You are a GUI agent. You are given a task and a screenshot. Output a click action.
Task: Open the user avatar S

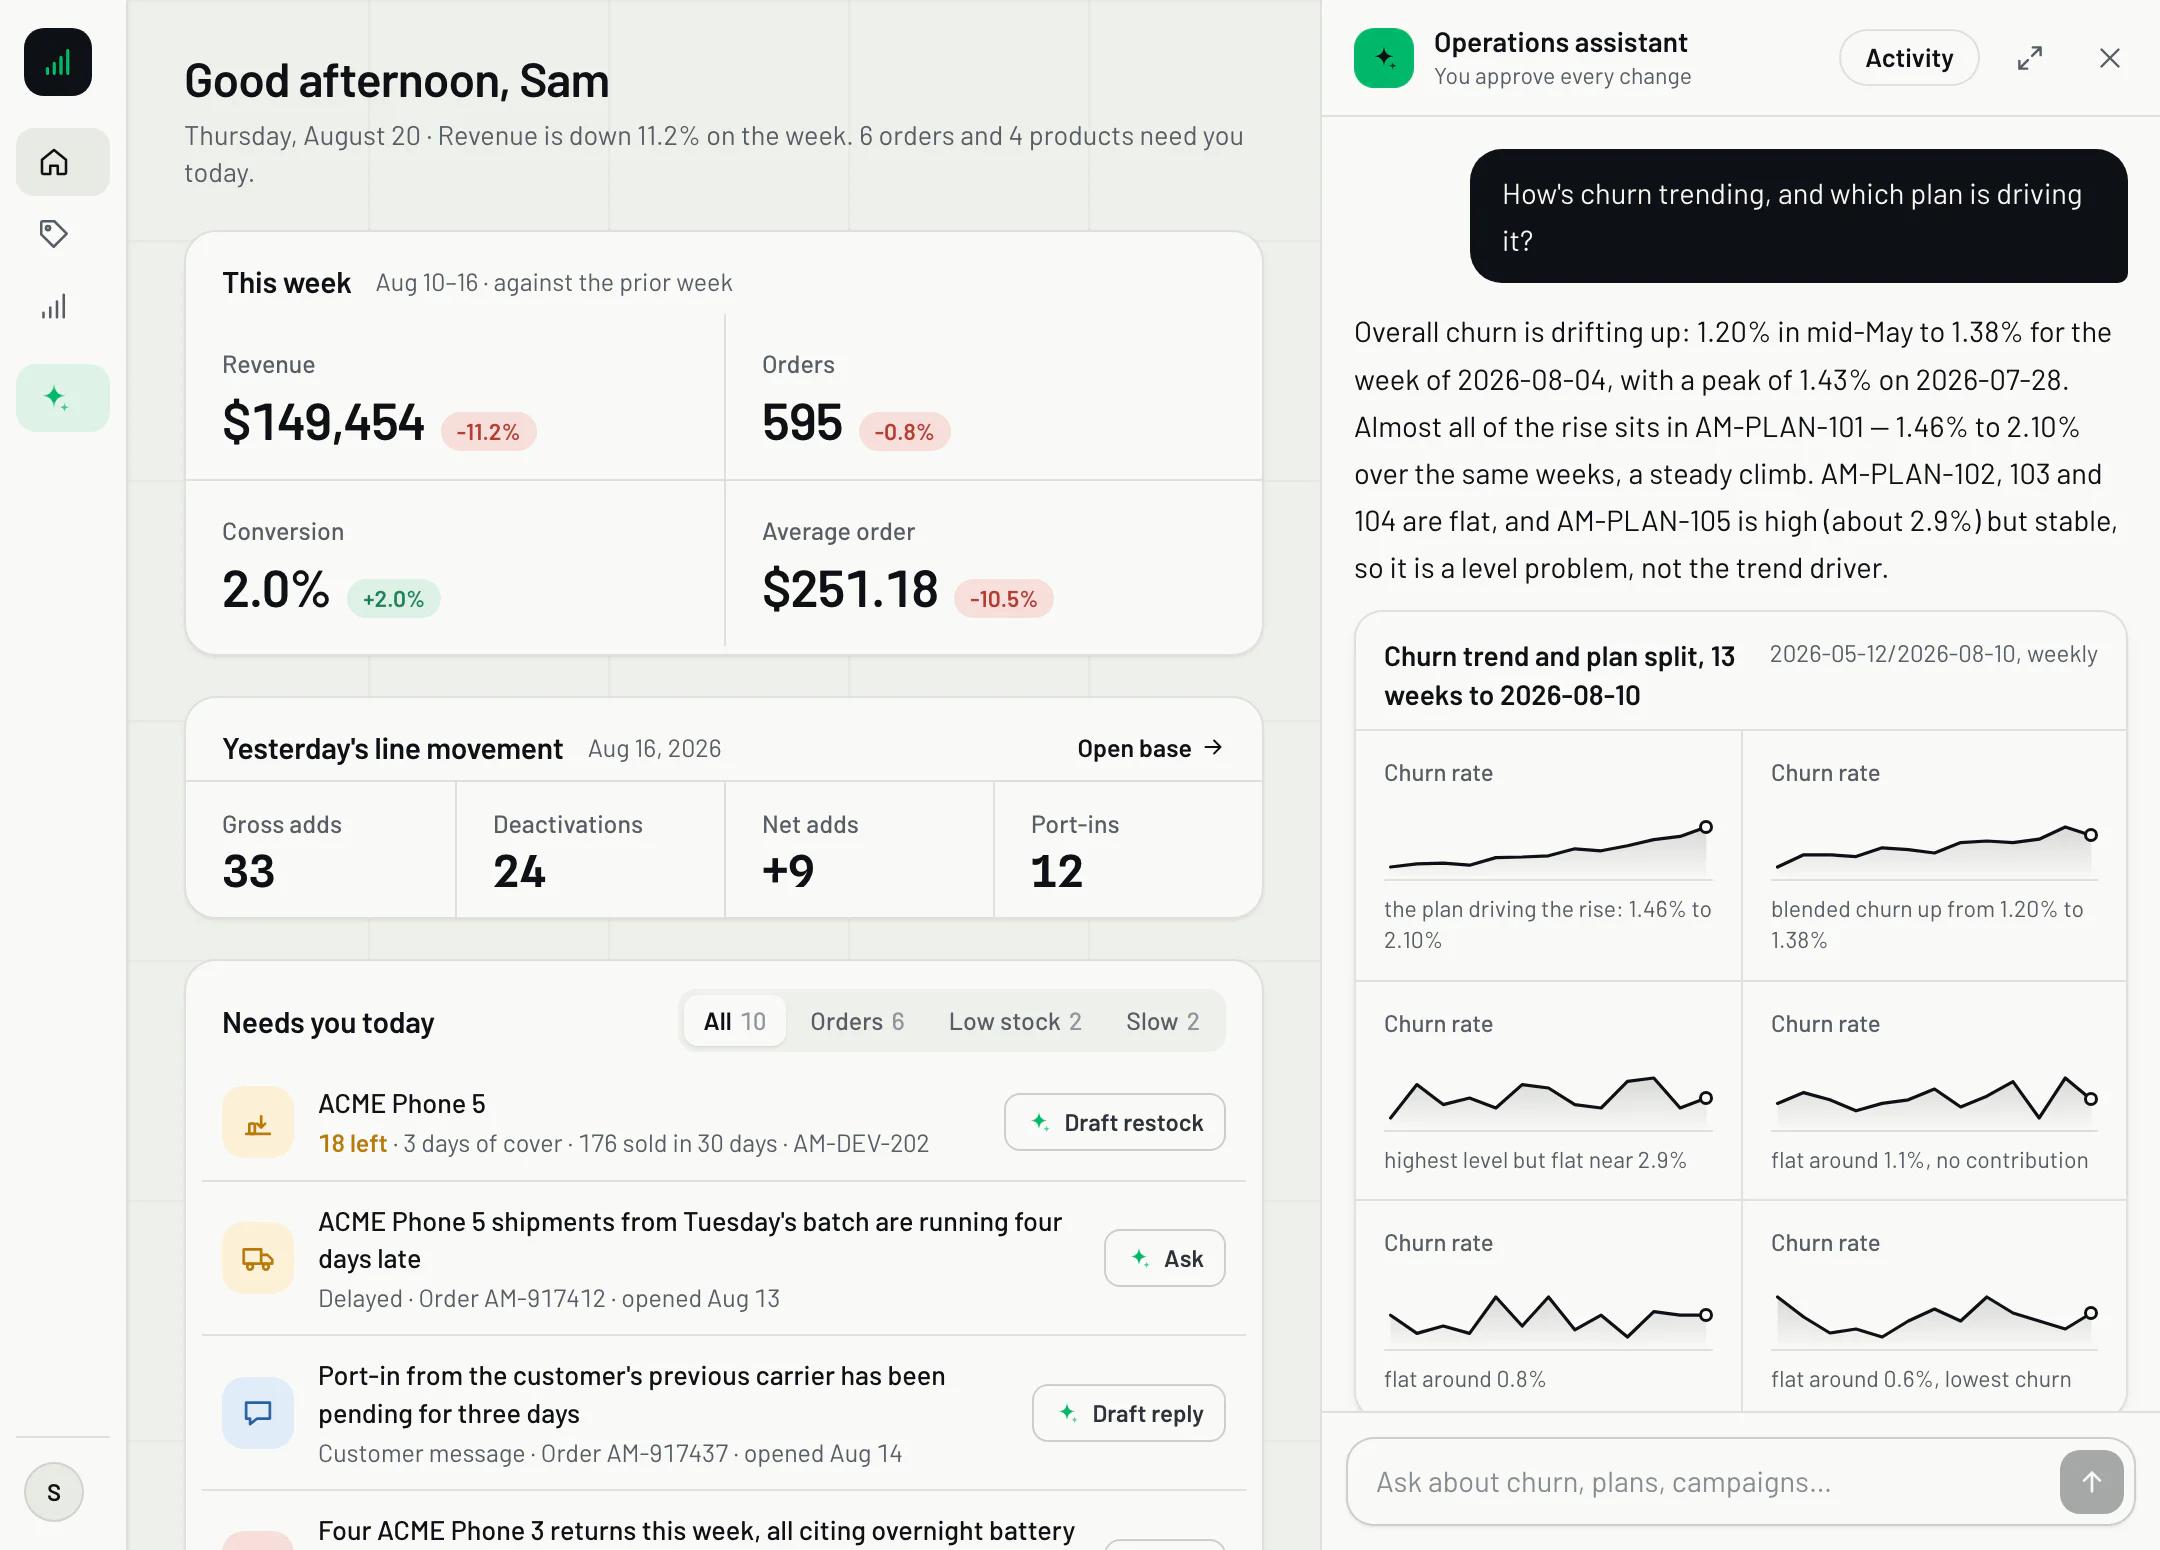[x=54, y=1492]
